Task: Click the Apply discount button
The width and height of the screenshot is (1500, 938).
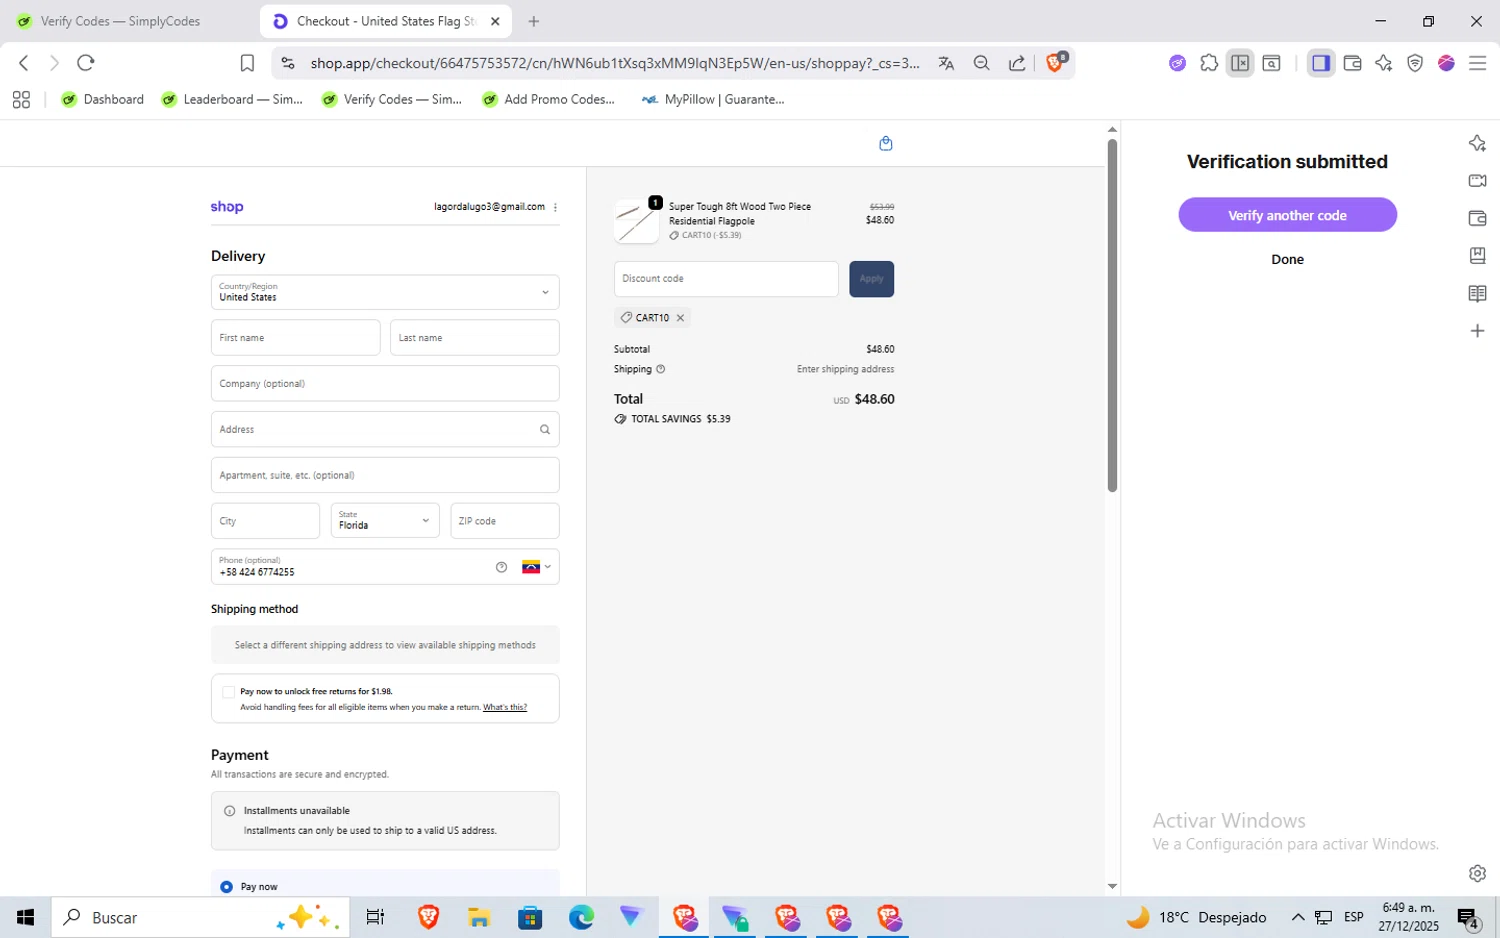Action: click(871, 279)
